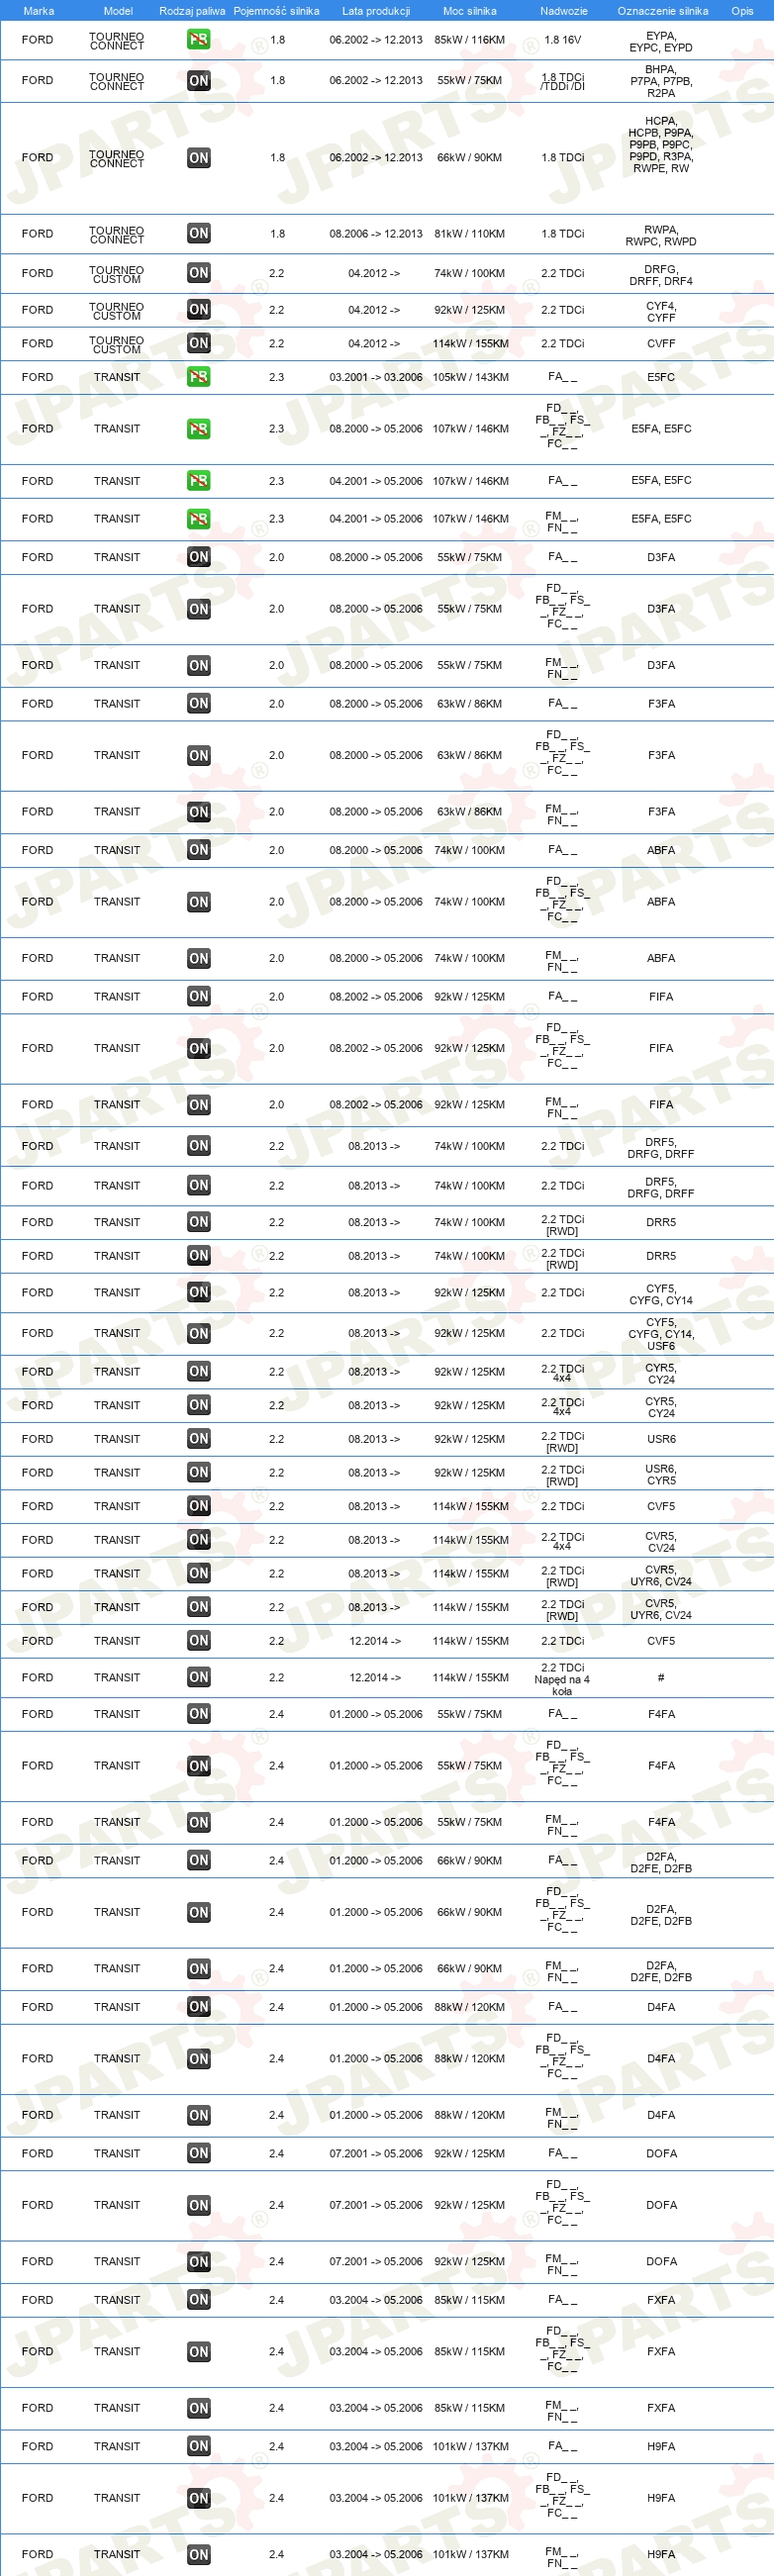Click ON icon in Tourneo Custom 74kW/100KM row

click(198, 273)
